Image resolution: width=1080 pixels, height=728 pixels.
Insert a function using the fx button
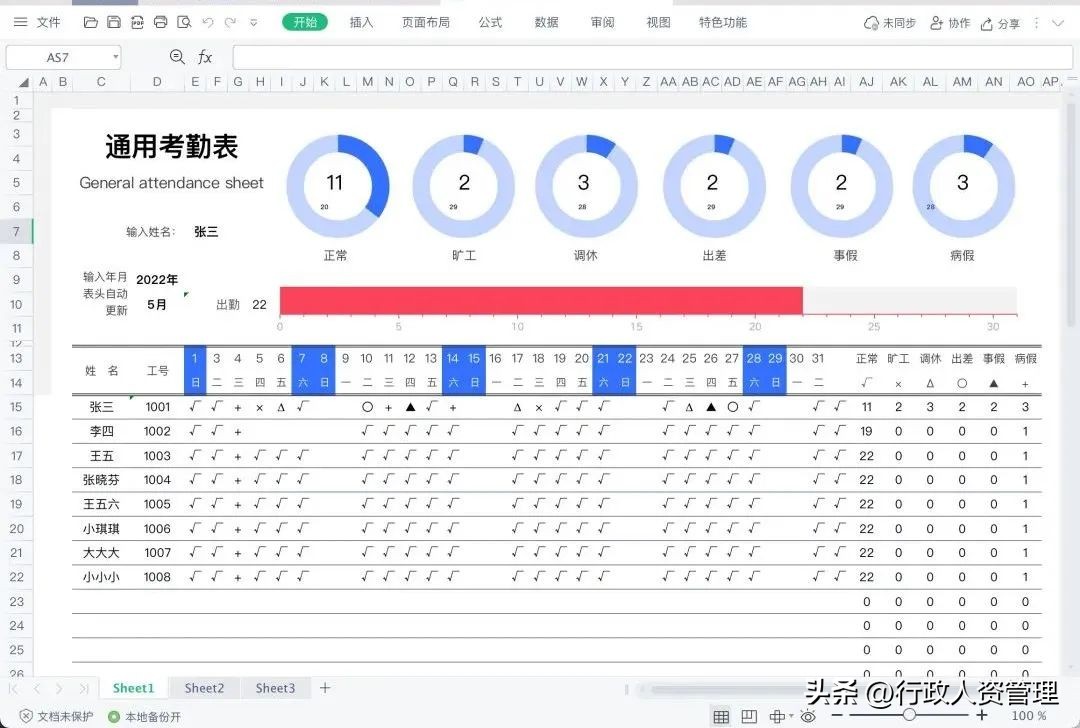click(x=205, y=57)
